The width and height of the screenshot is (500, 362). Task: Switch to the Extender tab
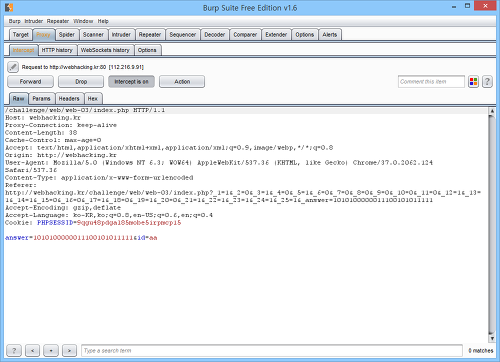pos(276,35)
